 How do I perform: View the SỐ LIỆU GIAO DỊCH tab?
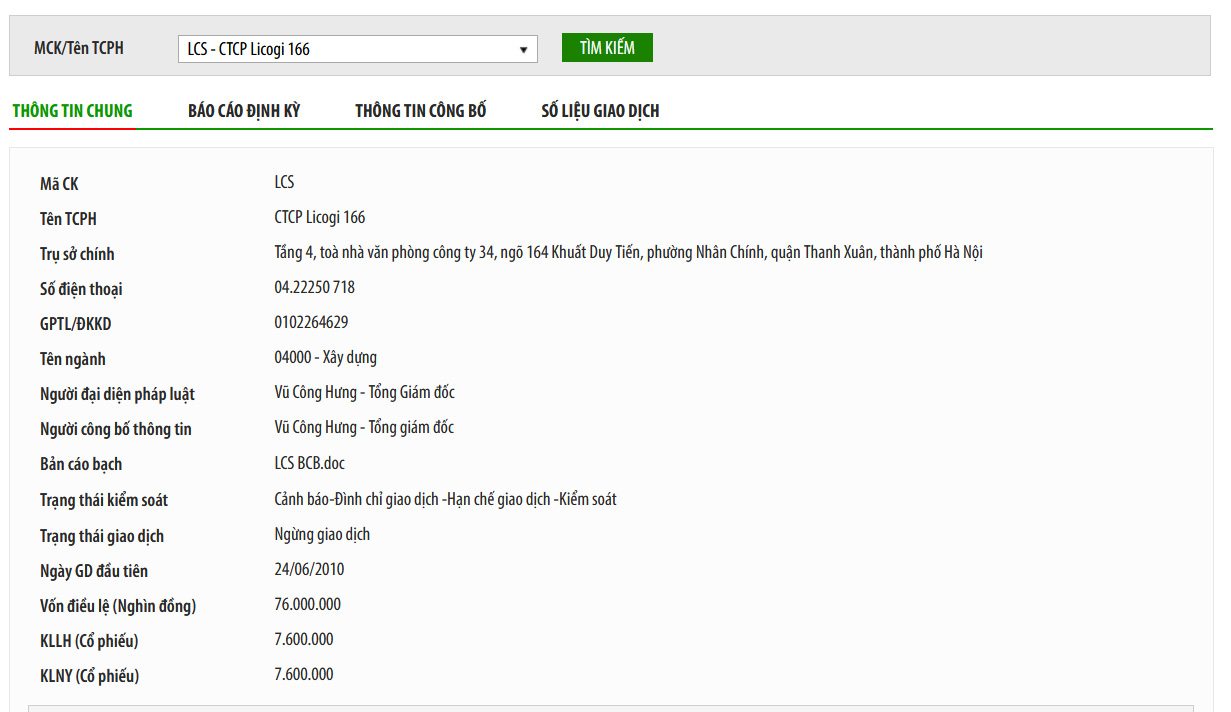tap(600, 111)
